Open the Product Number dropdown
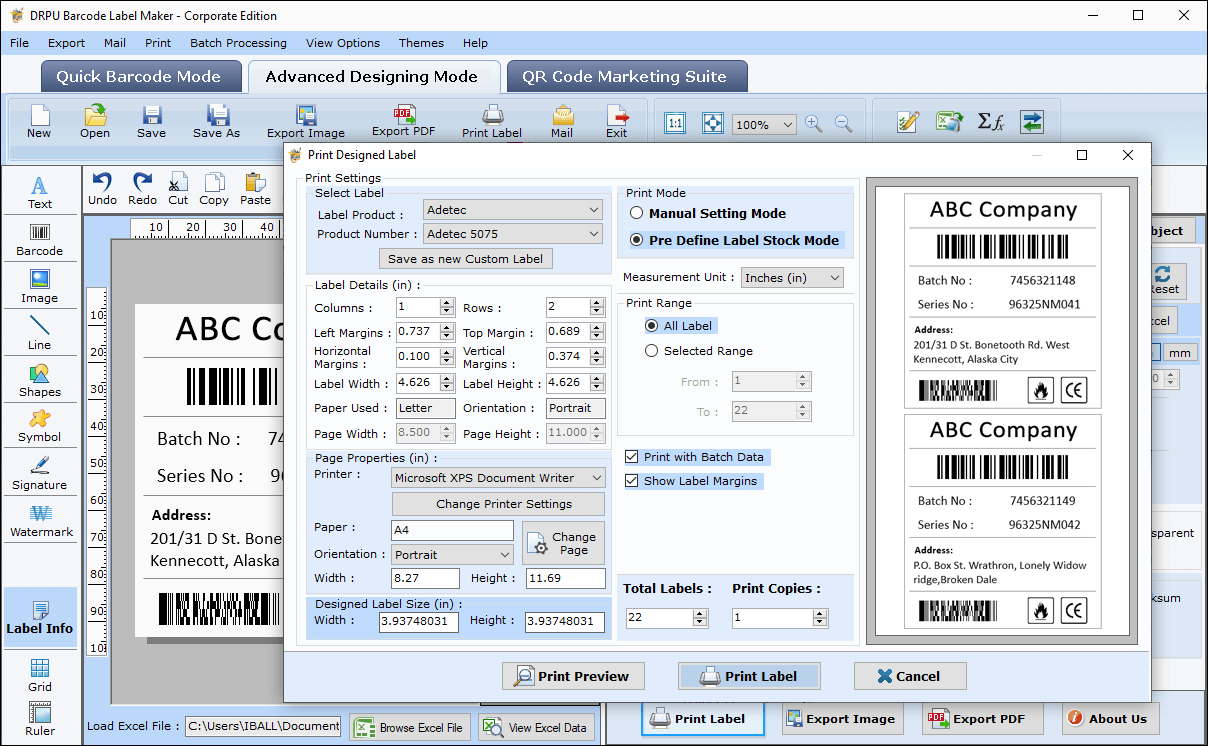The height and width of the screenshot is (746, 1208). pyautogui.click(x=513, y=234)
